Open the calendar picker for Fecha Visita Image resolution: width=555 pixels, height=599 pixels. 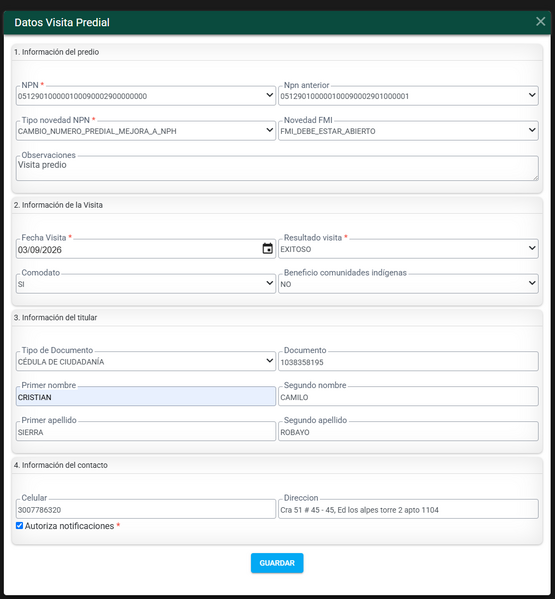(x=268, y=249)
